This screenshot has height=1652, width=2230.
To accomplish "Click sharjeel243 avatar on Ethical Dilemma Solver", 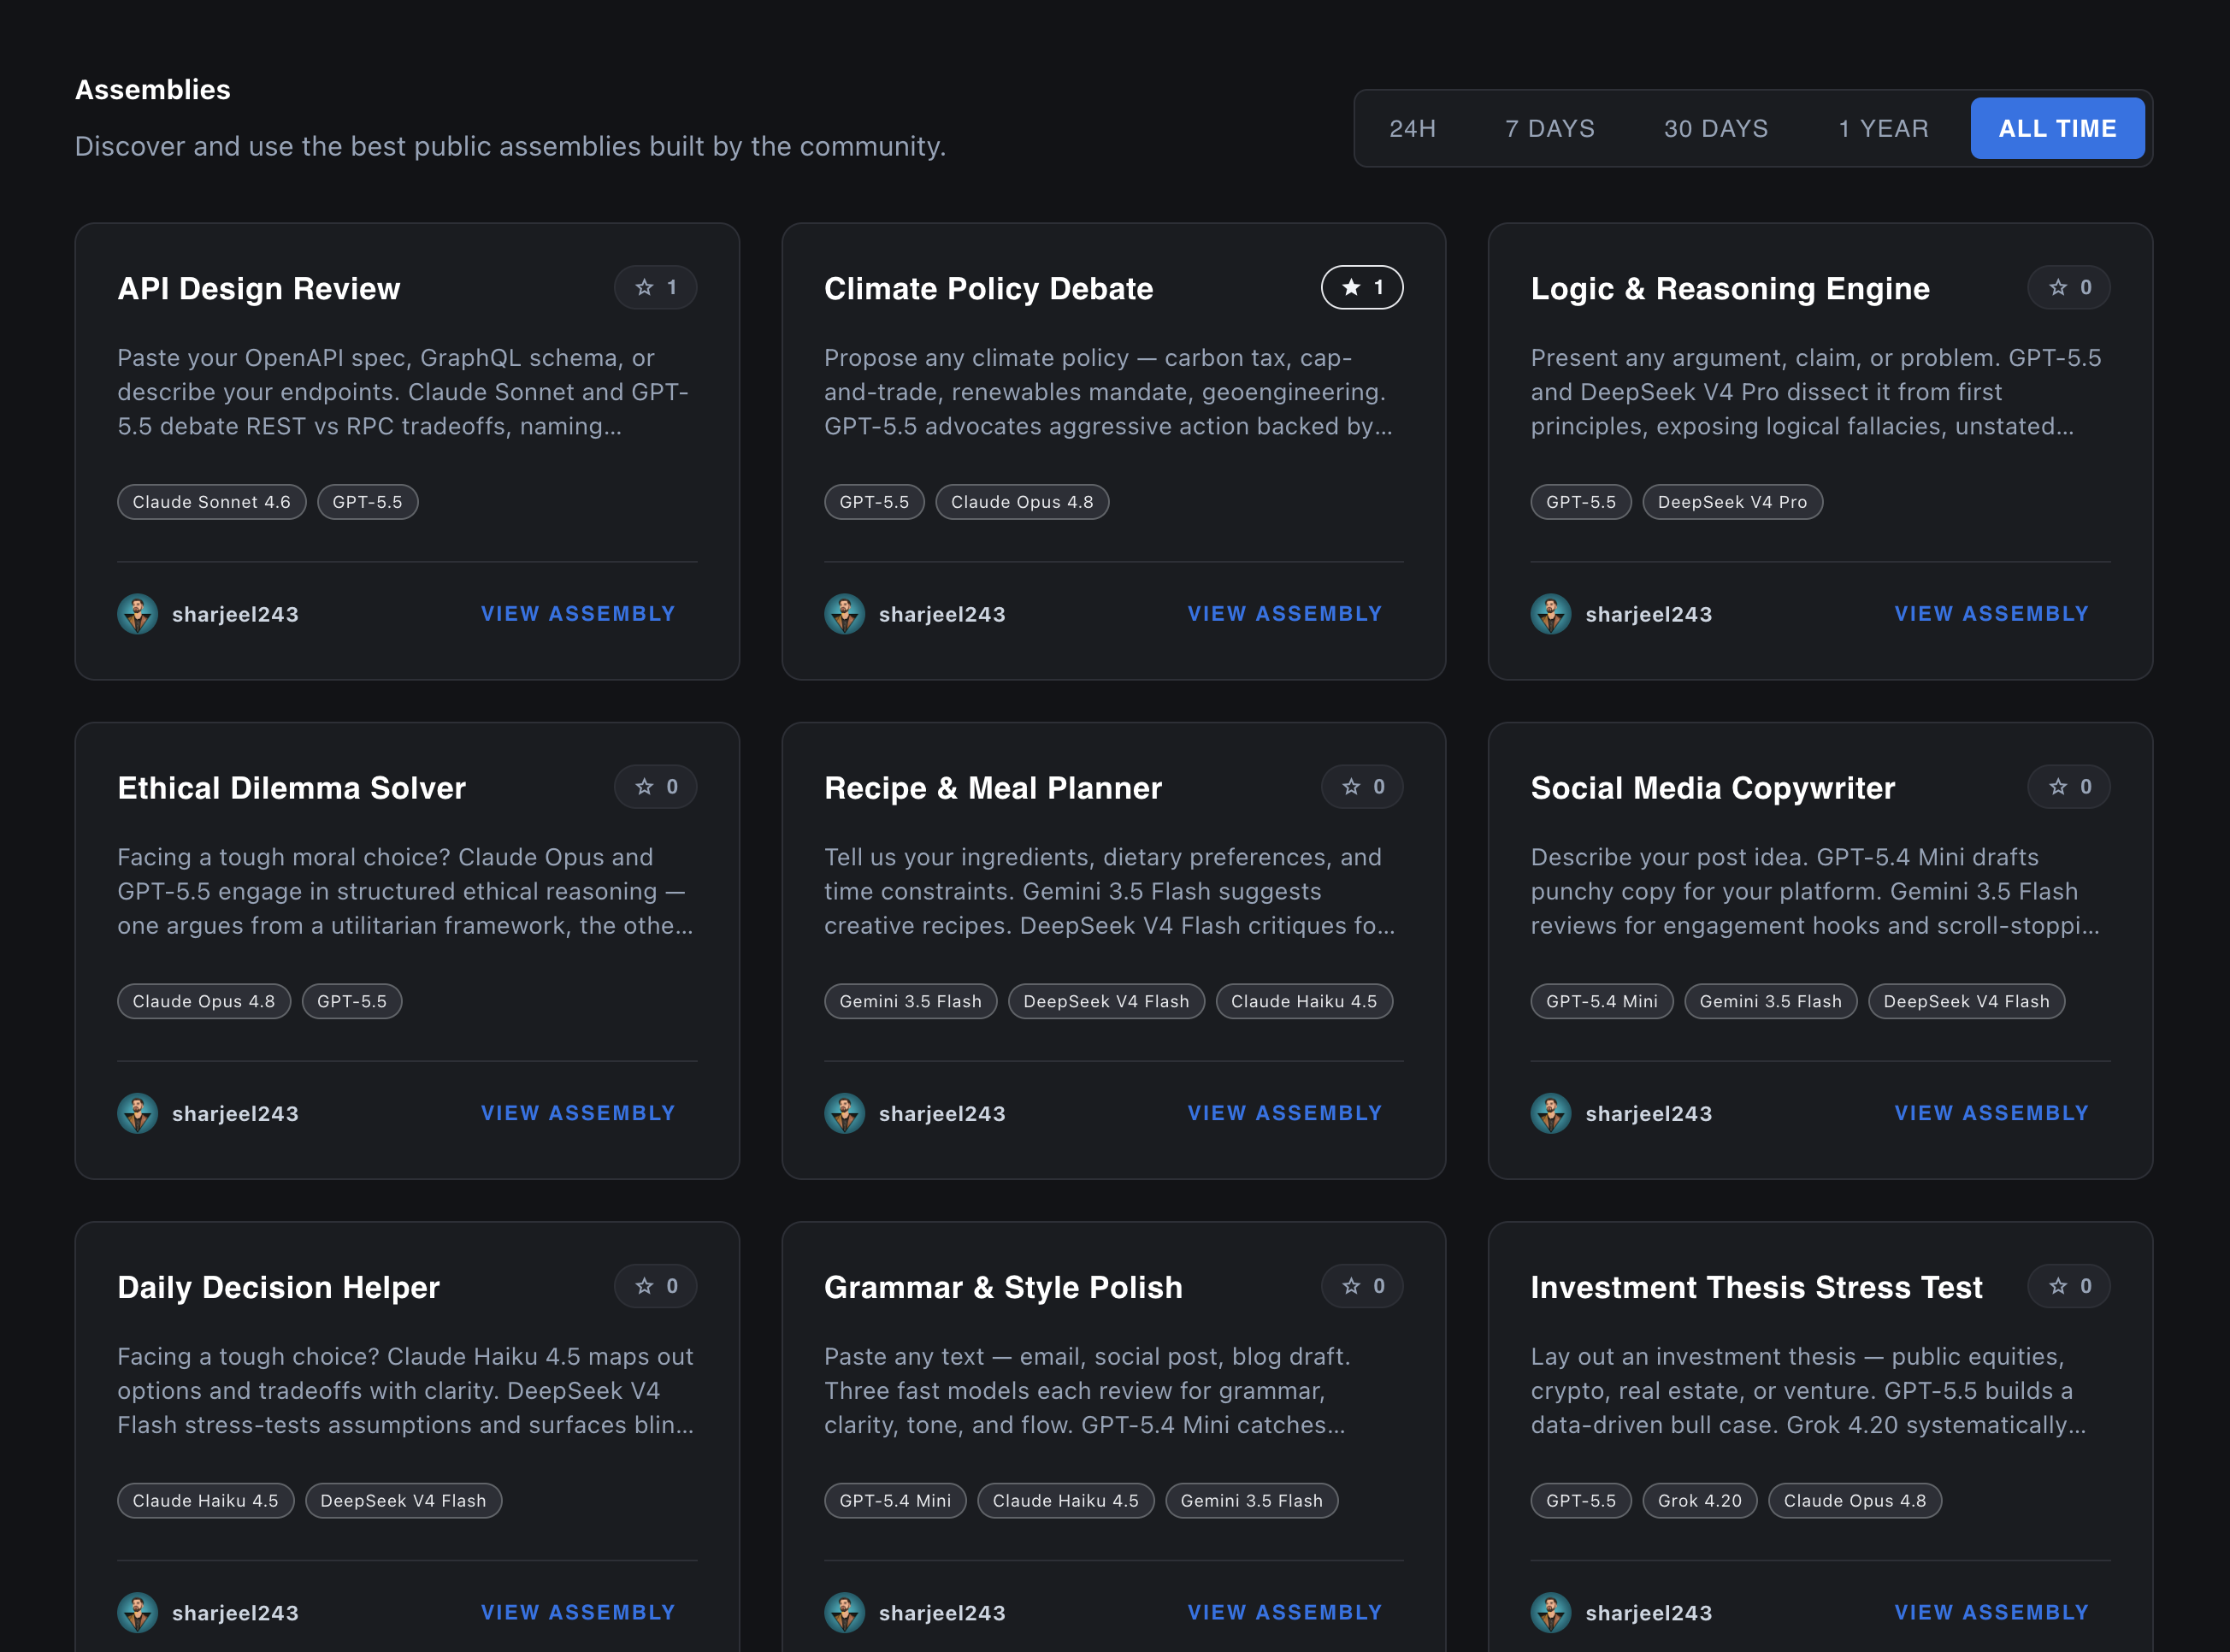I will point(138,1113).
